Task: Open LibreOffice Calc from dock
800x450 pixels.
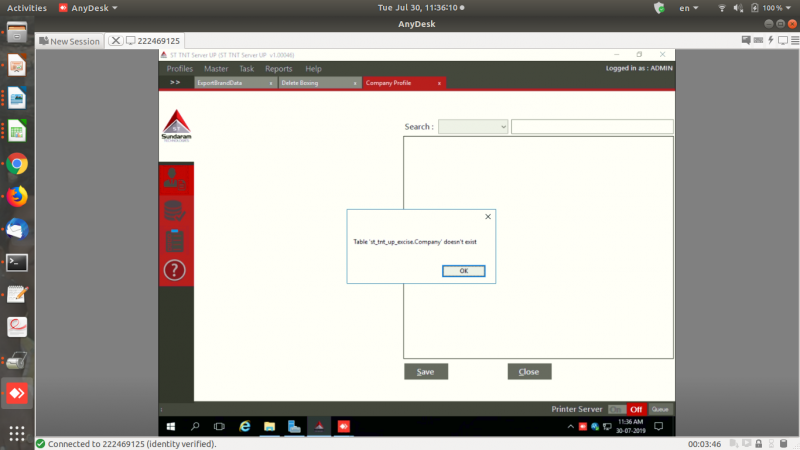Action: [x=17, y=132]
